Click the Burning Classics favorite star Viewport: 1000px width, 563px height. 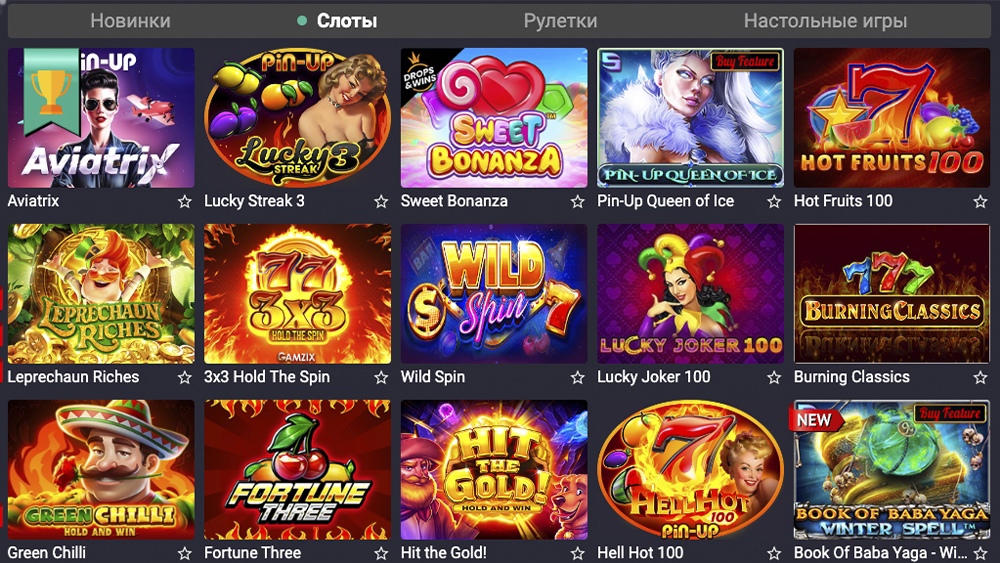point(980,377)
